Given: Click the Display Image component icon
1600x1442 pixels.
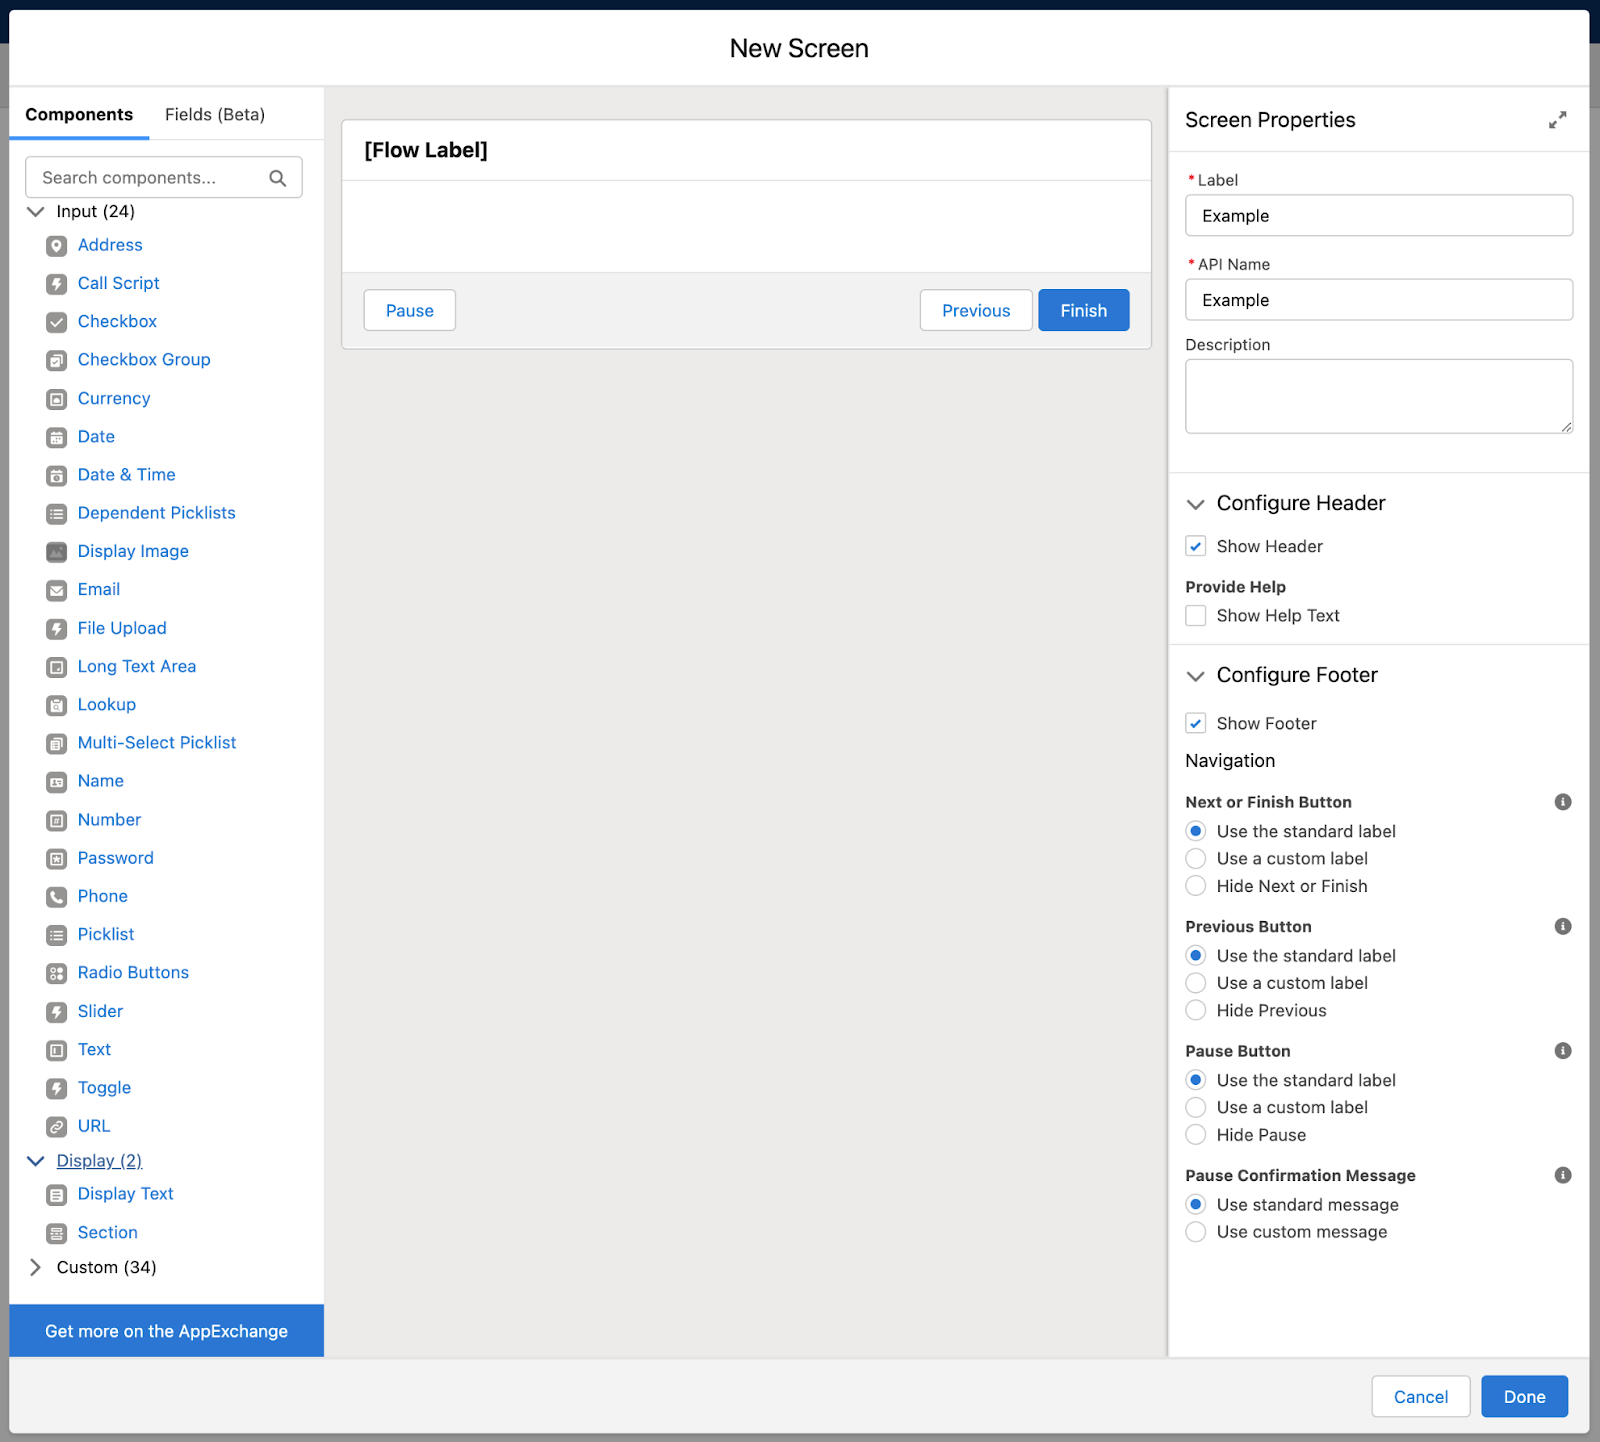Looking at the screenshot, I should click(56, 552).
